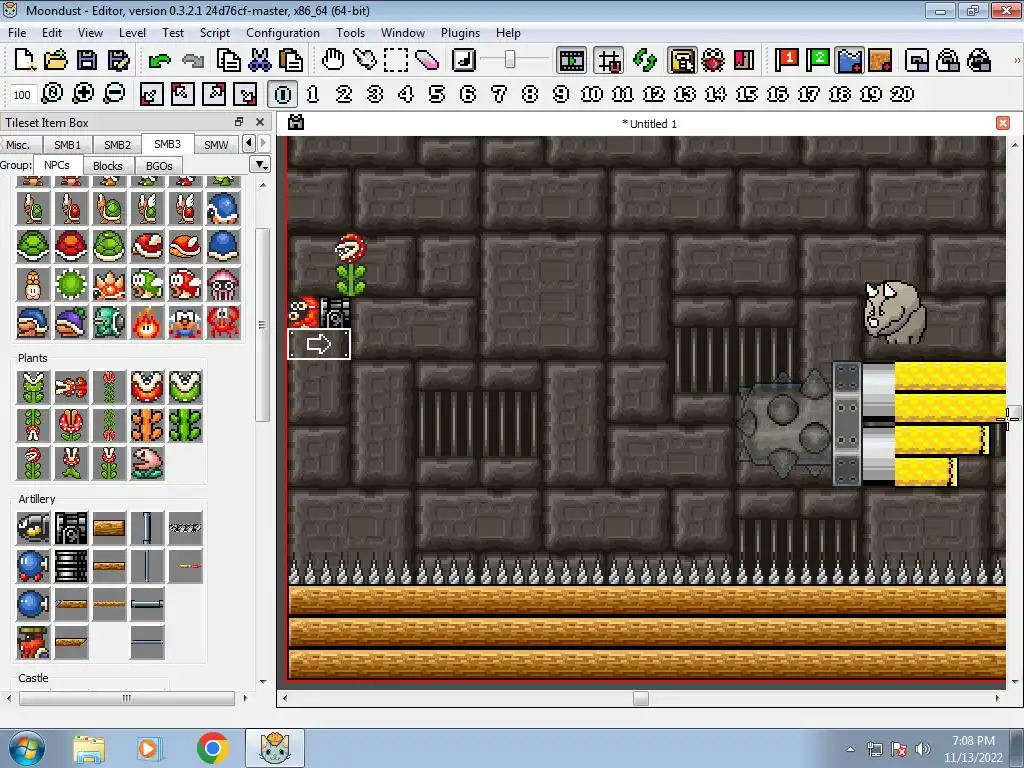Choose the rectangular selection tool
1024x768 pixels.
[396, 60]
